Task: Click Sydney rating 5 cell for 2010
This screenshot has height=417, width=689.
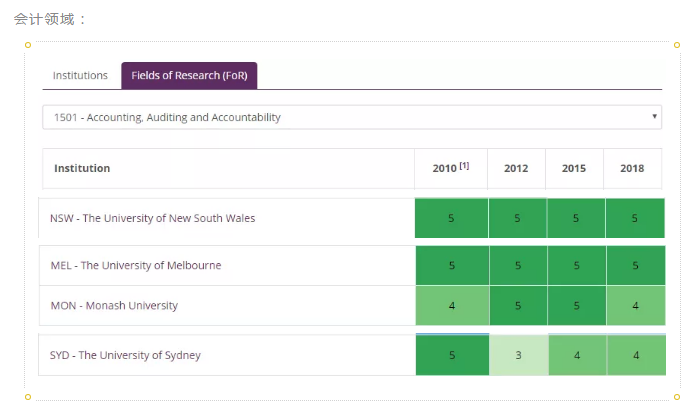Action: click(x=452, y=355)
